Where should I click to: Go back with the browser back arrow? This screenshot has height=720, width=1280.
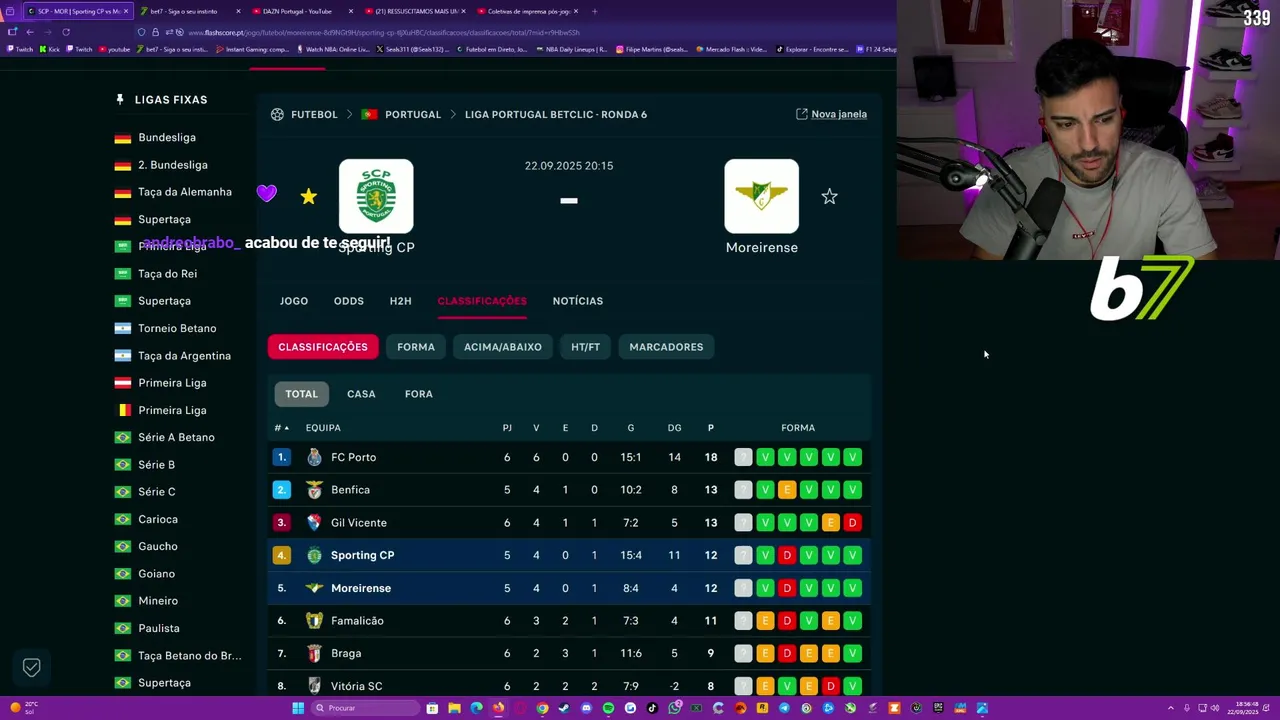[x=30, y=32]
